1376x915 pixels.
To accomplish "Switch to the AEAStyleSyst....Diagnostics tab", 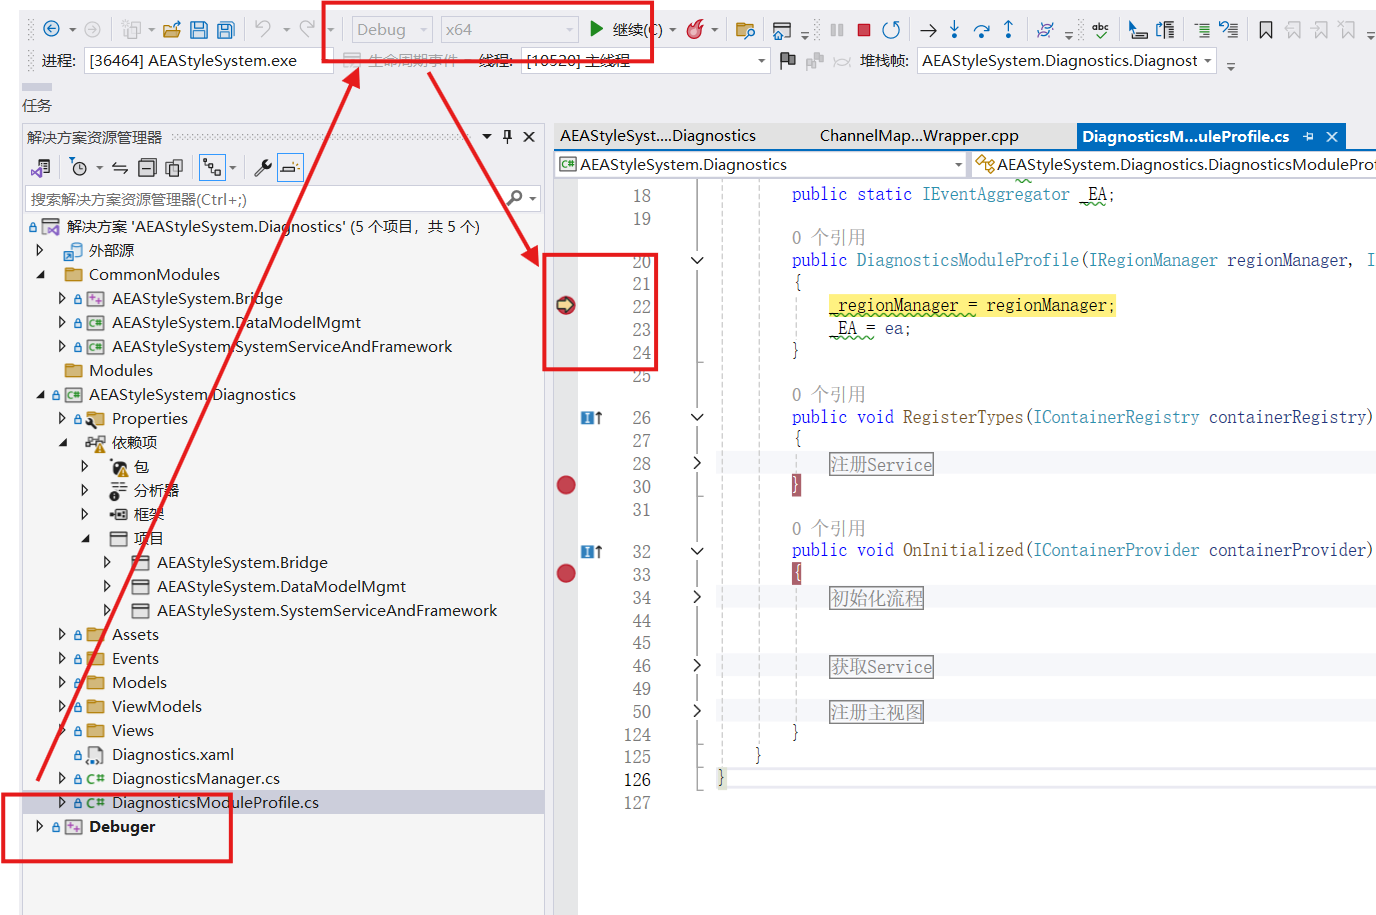I will [x=657, y=136].
